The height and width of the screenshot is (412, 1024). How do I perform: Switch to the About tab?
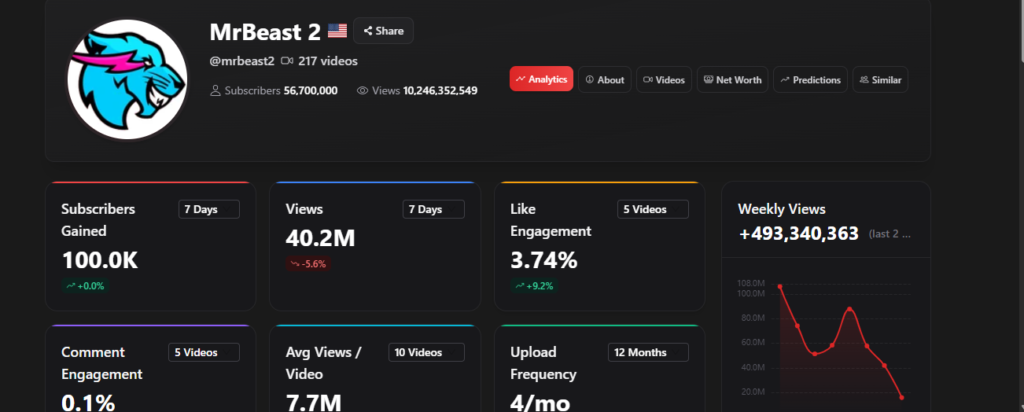604,80
